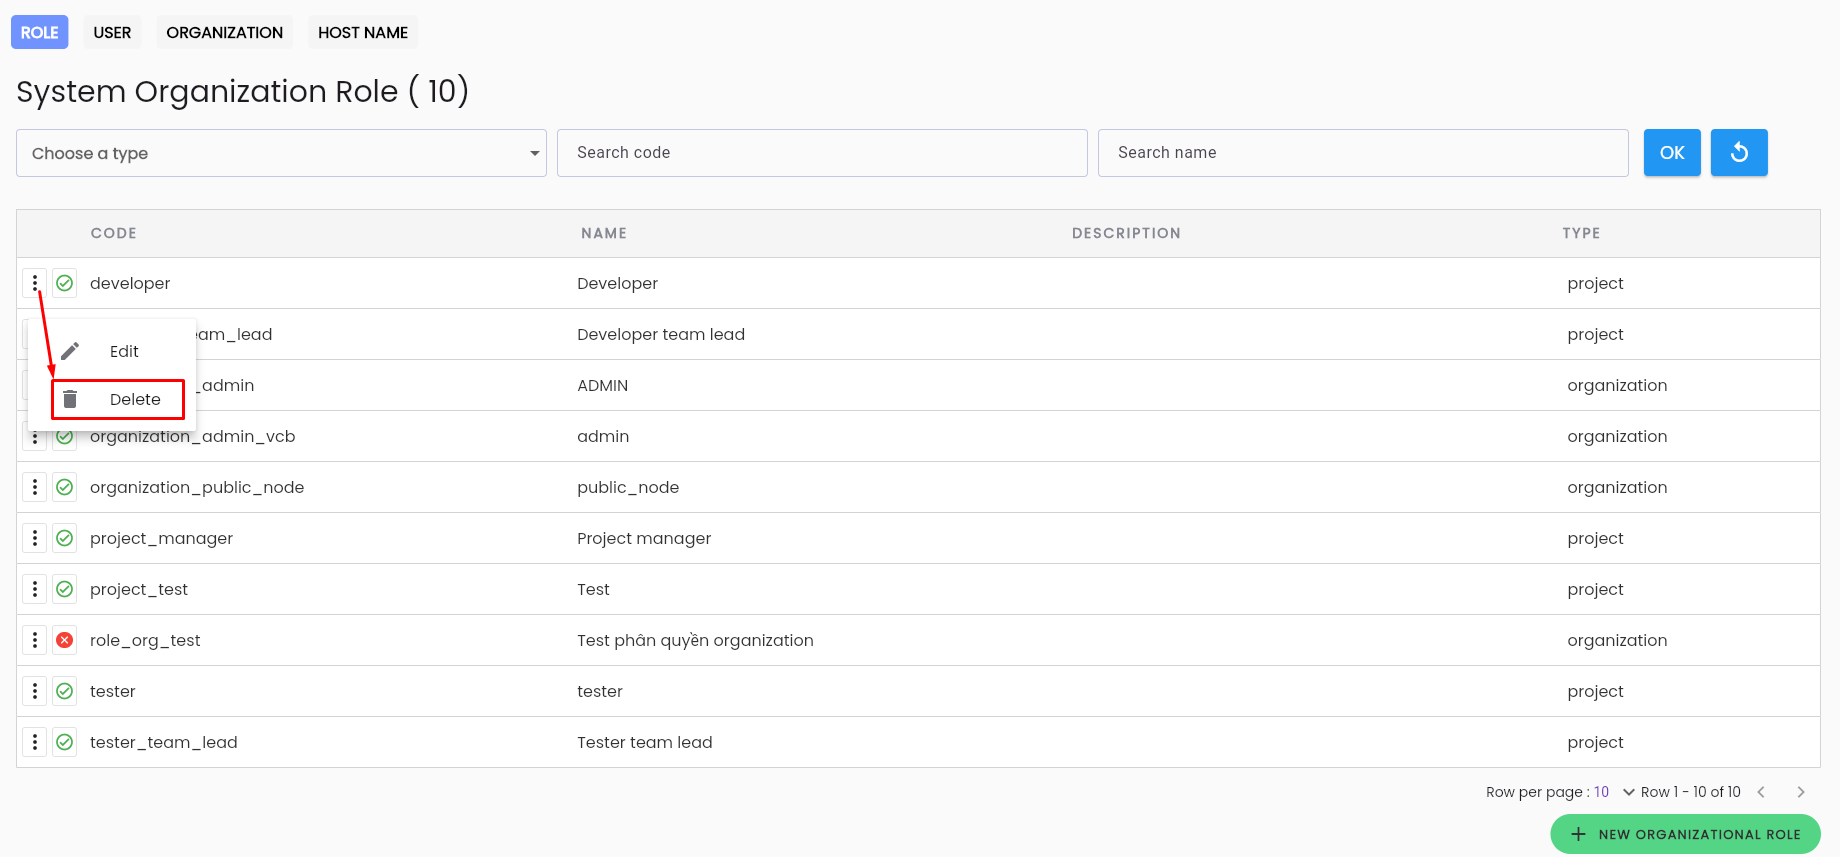This screenshot has width=1840, height=857.
Task: Select the 'Test phân quyền organization' name cell
Action: coord(695,640)
